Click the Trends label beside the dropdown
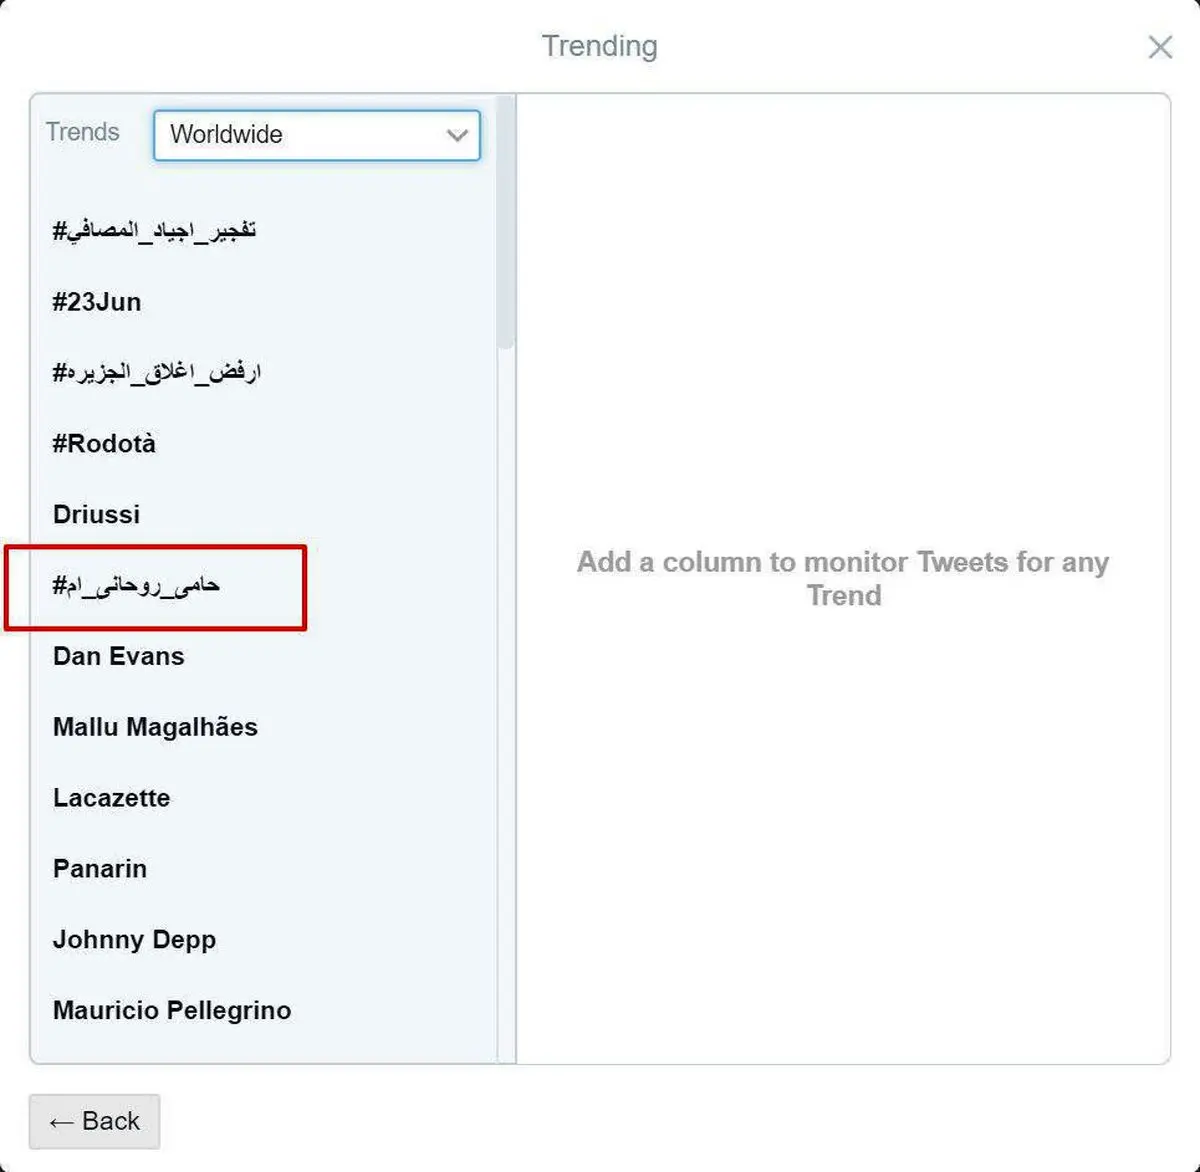Screen dimensions: 1200x1172 tap(82, 132)
